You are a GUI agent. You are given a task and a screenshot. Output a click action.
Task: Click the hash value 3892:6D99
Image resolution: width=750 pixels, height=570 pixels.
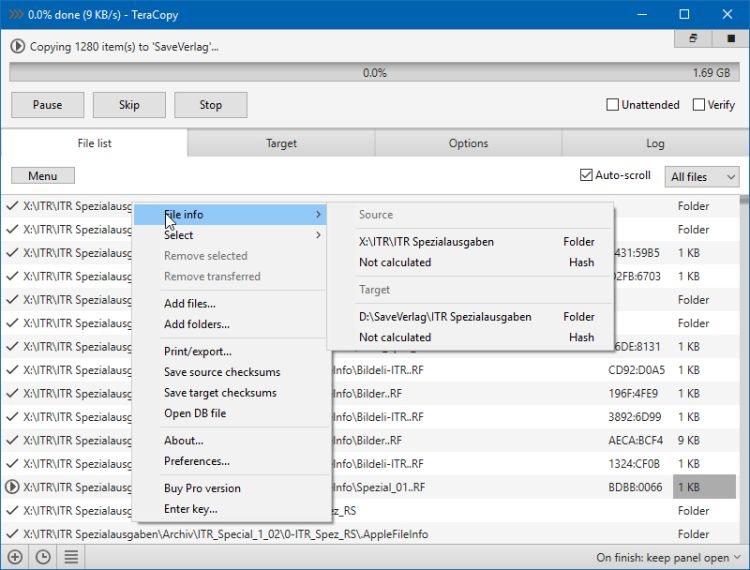pos(634,417)
